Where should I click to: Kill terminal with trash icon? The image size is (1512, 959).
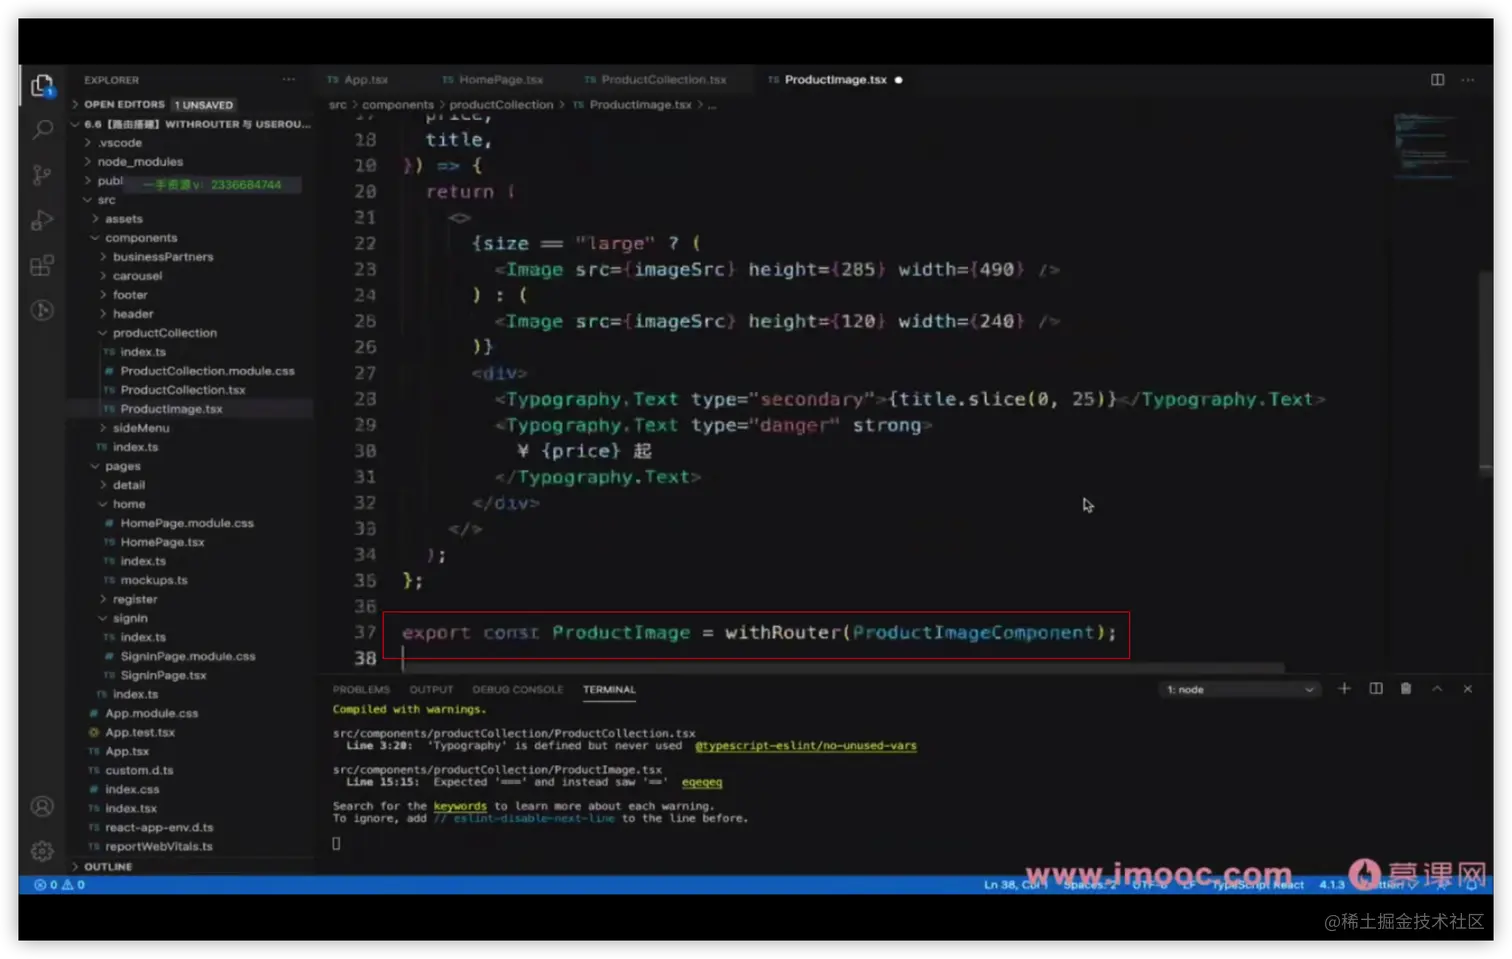coord(1406,689)
